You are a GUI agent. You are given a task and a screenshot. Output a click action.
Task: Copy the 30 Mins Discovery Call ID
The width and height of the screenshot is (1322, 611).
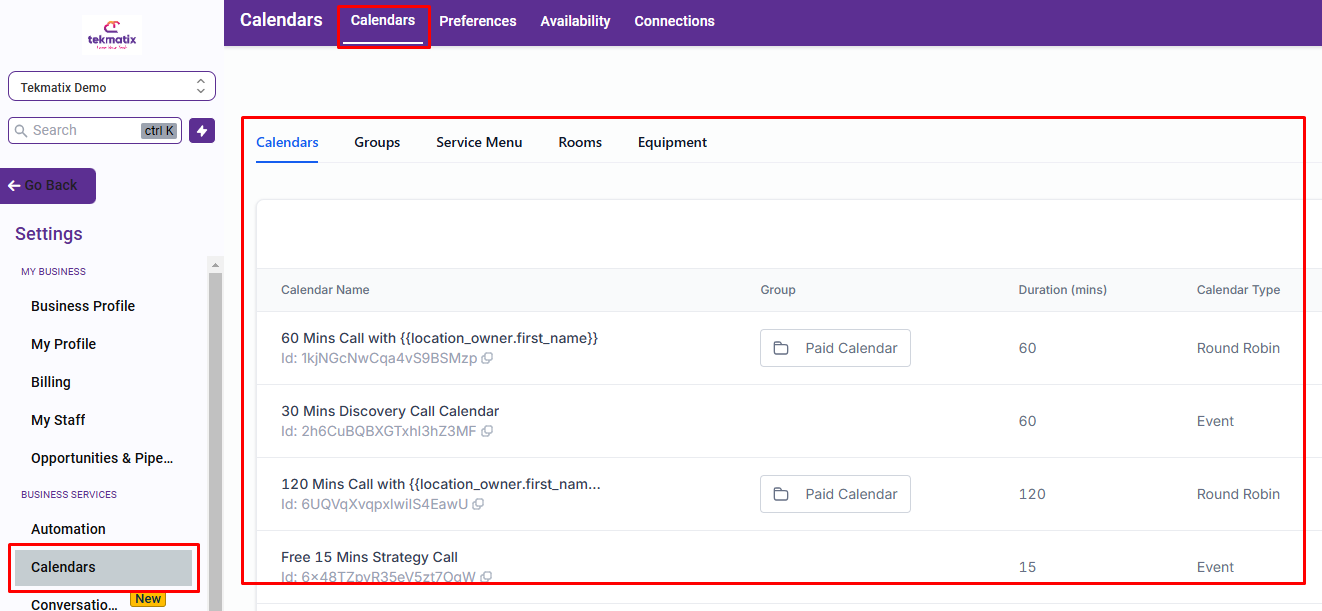[487, 431]
